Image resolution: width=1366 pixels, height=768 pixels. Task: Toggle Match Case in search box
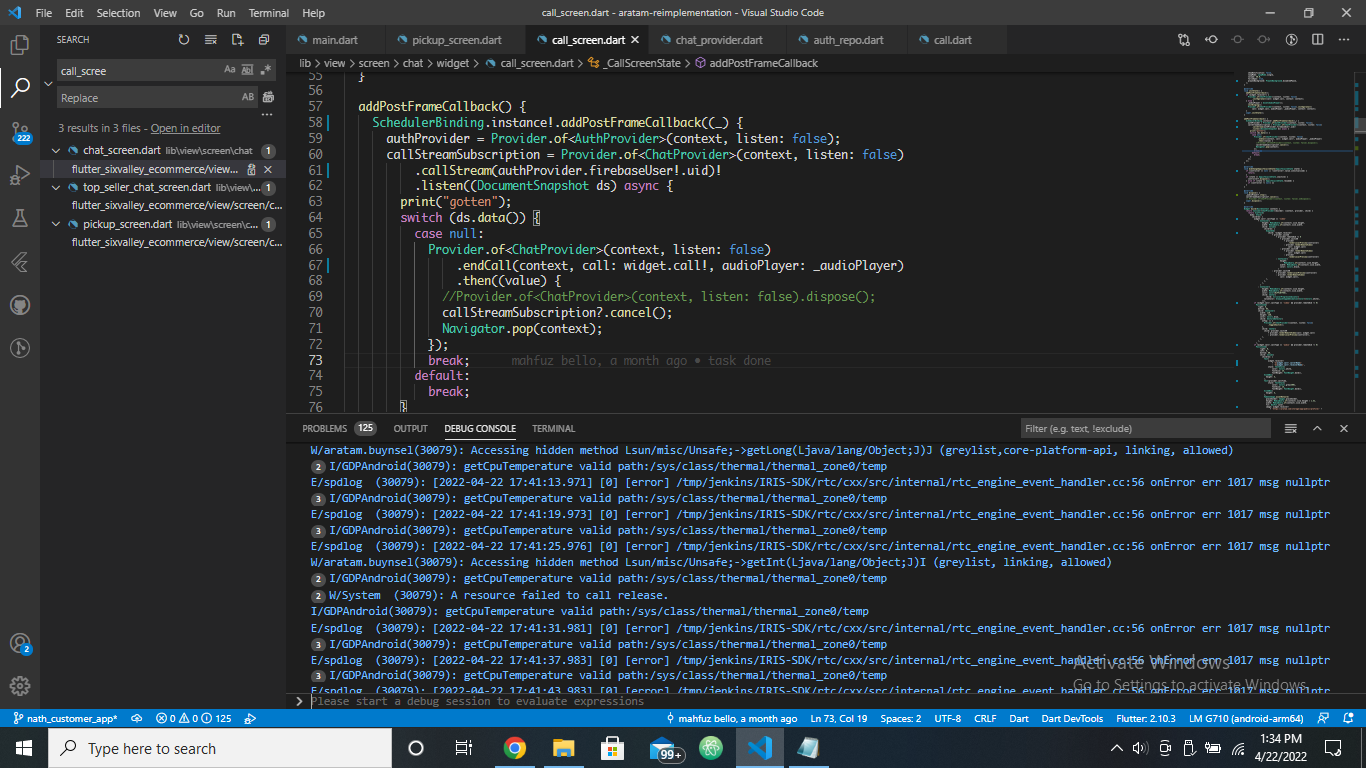[230, 70]
